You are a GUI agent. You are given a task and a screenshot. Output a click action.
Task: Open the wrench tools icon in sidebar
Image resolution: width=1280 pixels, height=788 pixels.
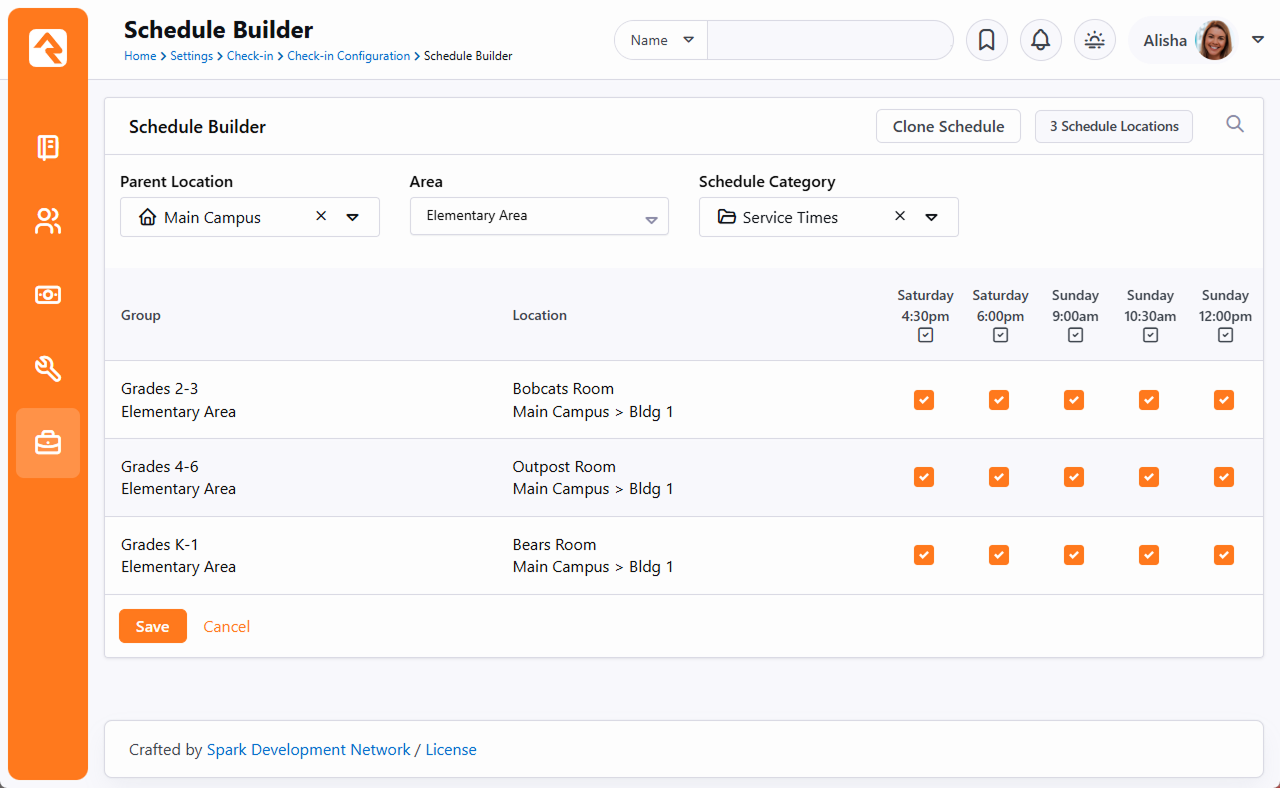(x=48, y=369)
